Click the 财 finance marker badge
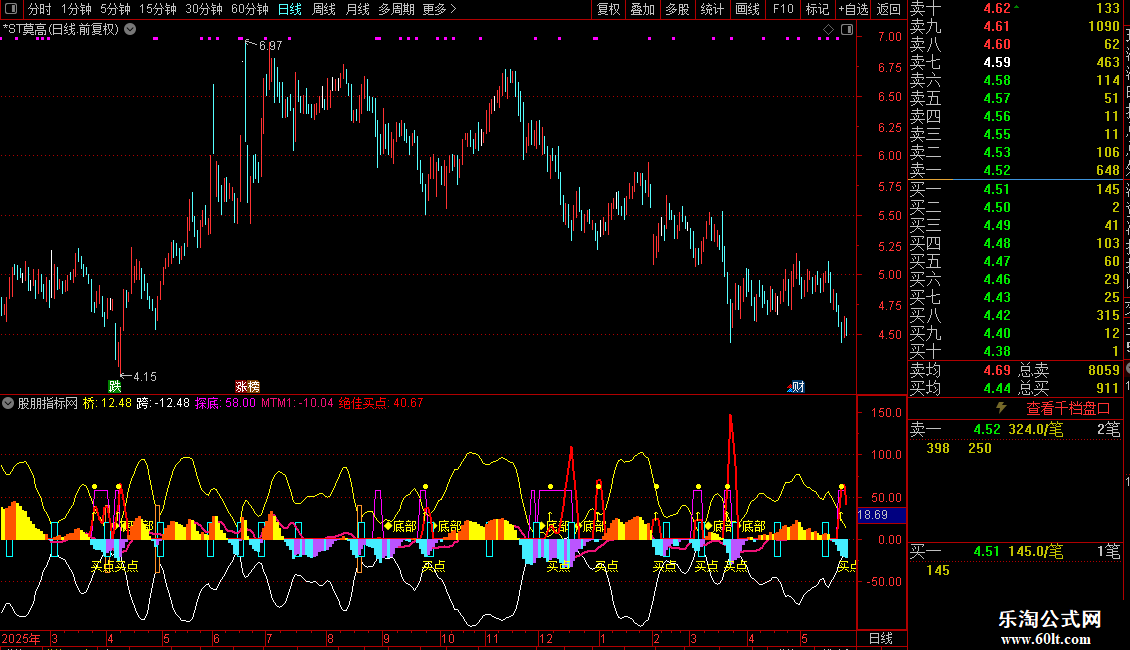 coord(797,387)
